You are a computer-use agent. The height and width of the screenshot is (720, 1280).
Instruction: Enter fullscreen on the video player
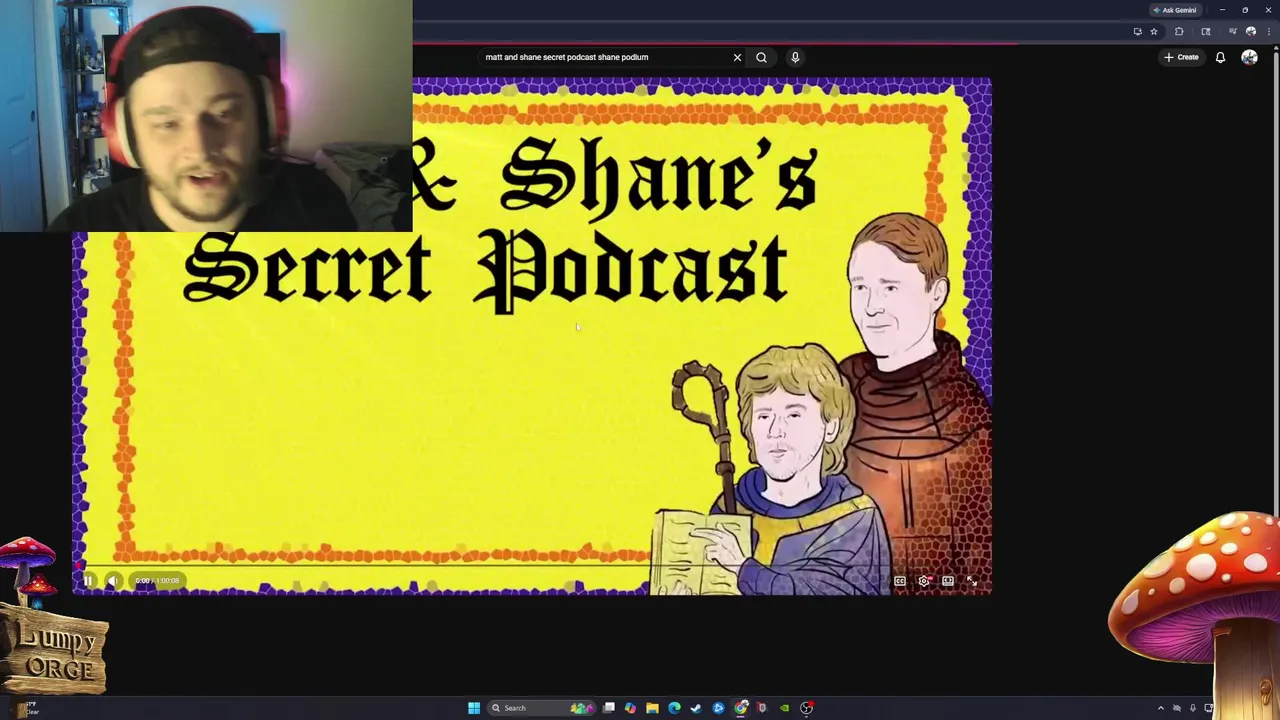coord(971,581)
